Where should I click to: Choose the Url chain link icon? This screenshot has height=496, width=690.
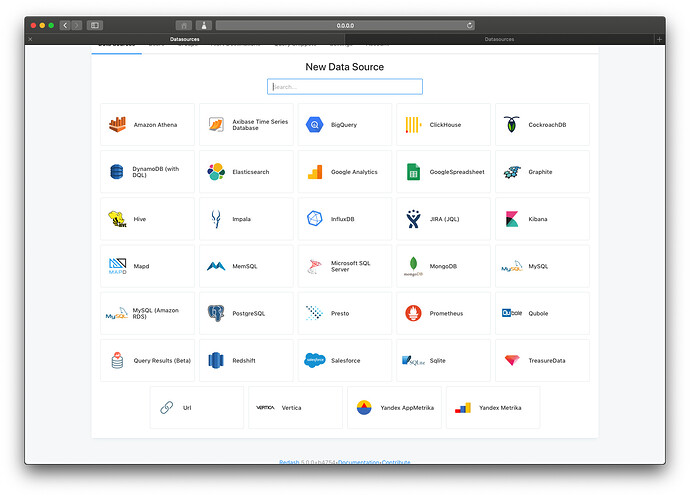click(x=166, y=407)
